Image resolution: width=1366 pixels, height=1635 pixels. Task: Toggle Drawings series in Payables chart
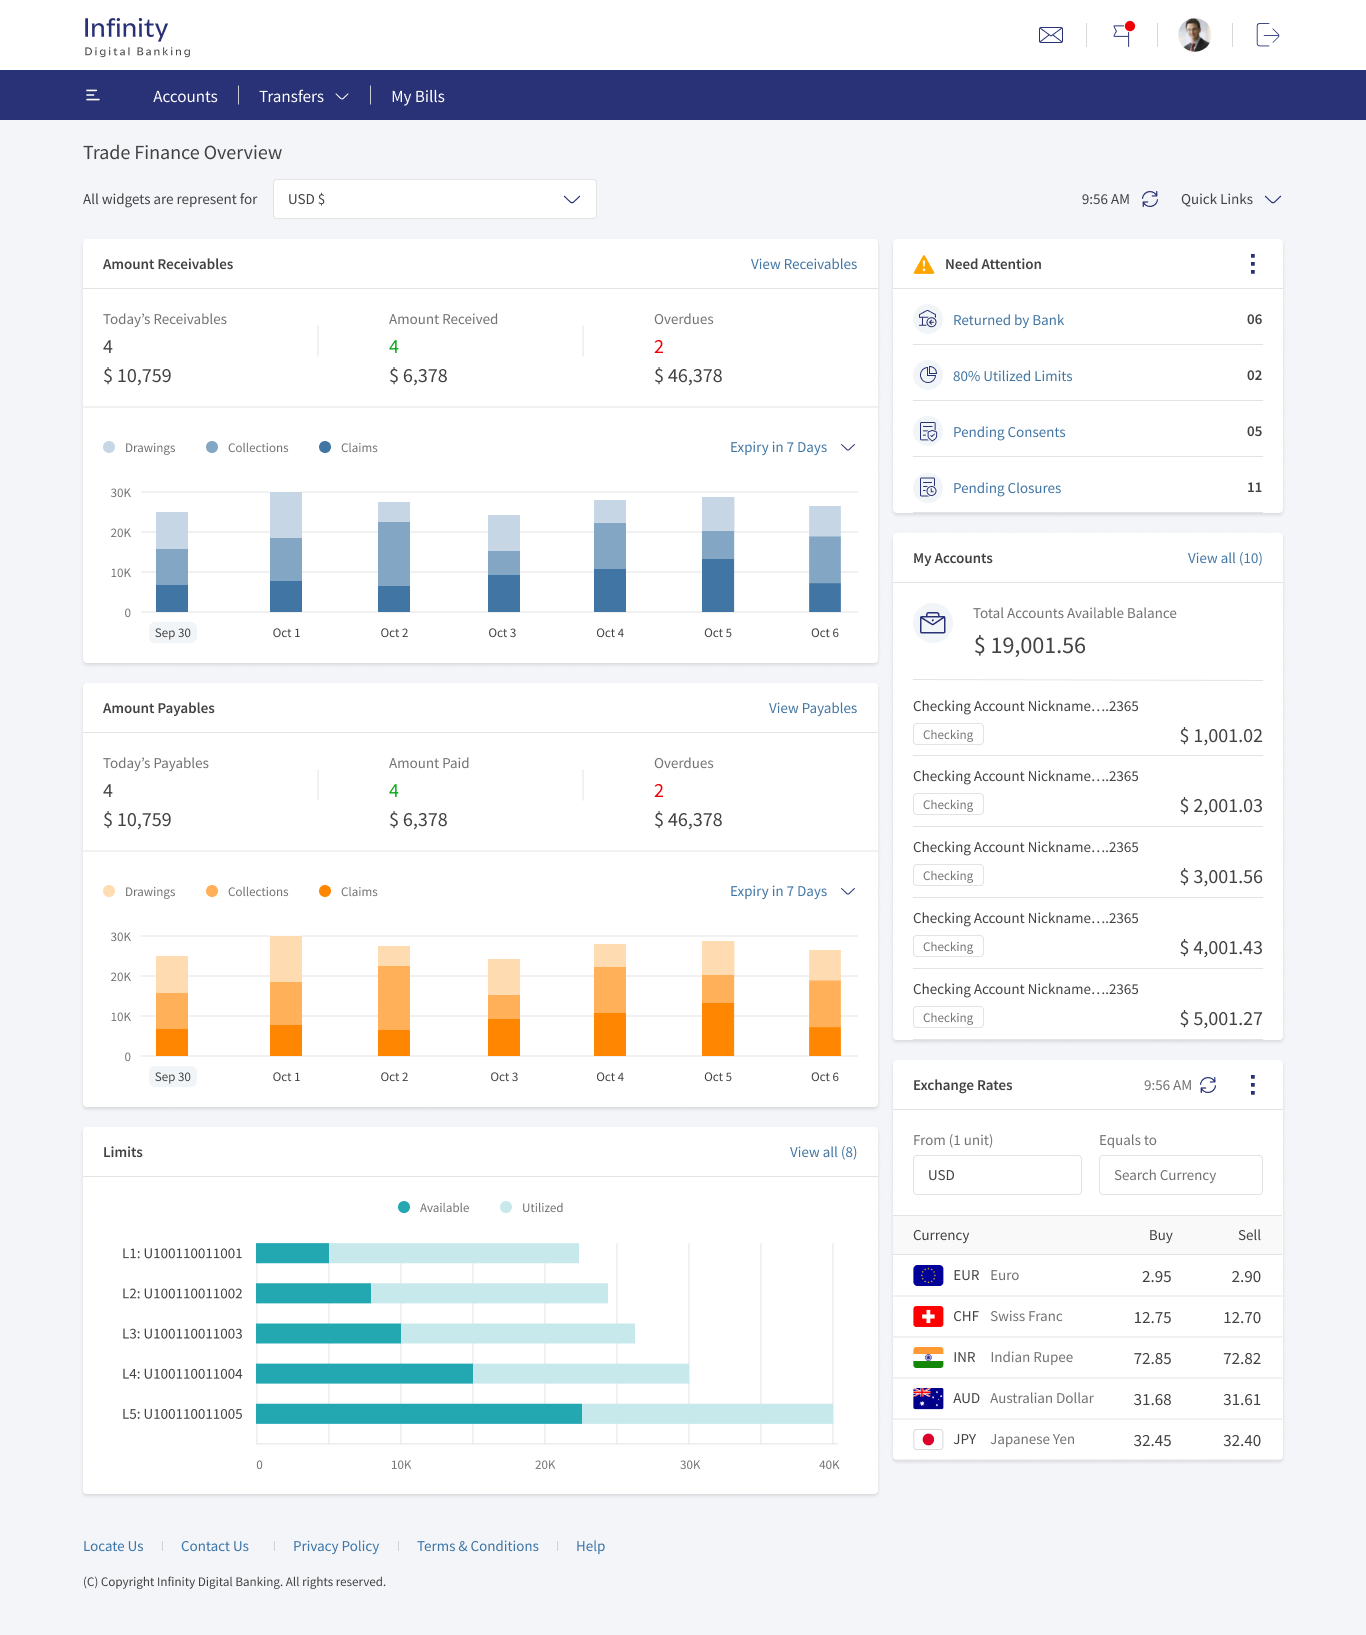139,891
